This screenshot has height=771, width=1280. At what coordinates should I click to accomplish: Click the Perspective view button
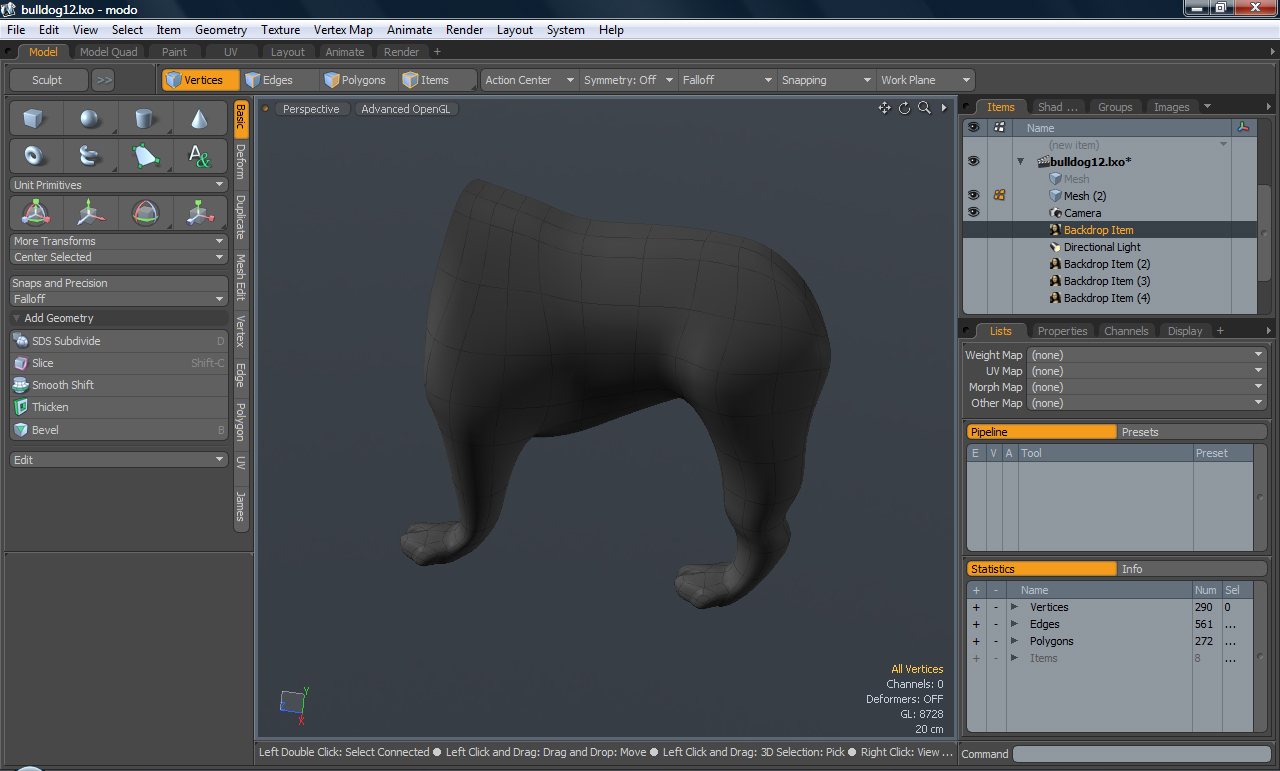(311, 109)
